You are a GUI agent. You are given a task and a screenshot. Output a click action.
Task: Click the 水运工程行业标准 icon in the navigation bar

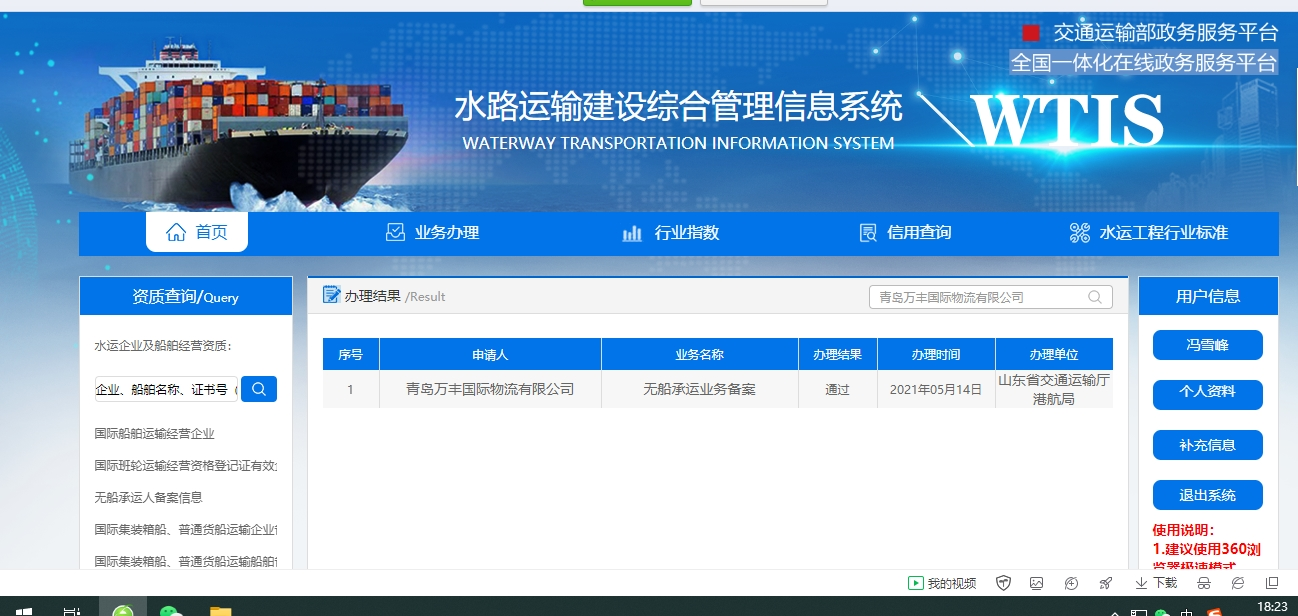(1079, 232)
